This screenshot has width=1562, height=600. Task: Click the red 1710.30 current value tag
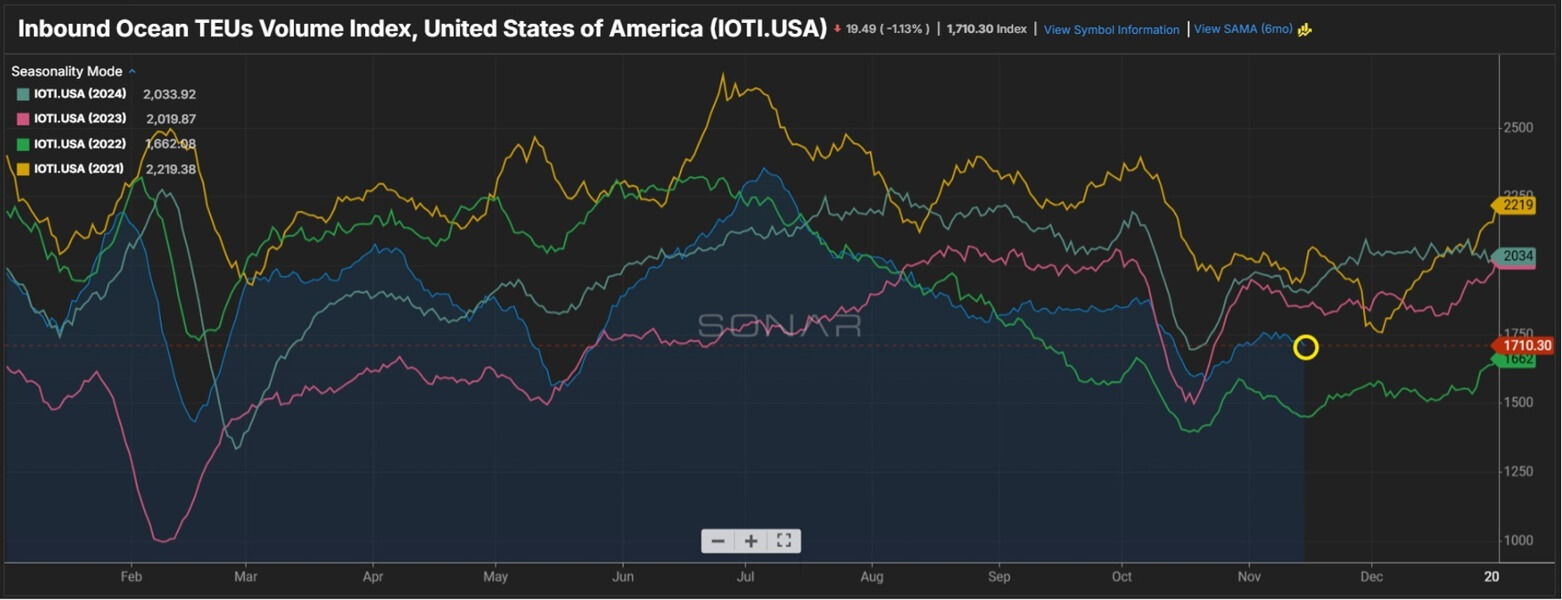click(1522, 345)
